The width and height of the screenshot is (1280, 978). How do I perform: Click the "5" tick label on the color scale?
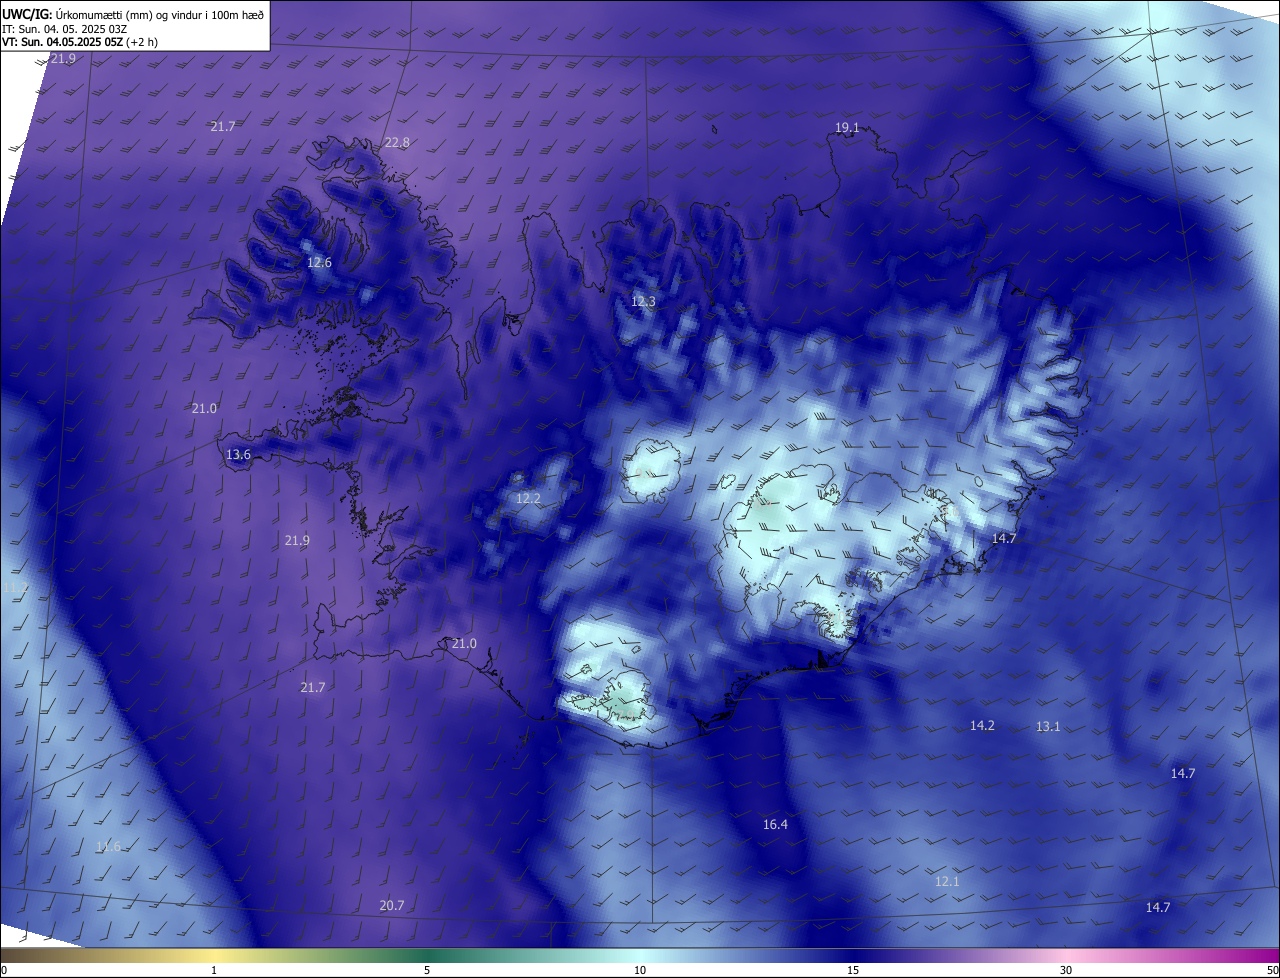click(x=427, y=970)
